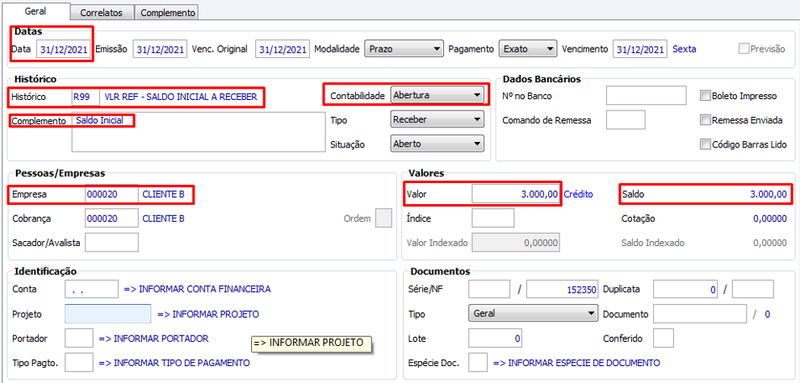
Task: Click the Crédito label beside Valor
Action: (578, 194)
